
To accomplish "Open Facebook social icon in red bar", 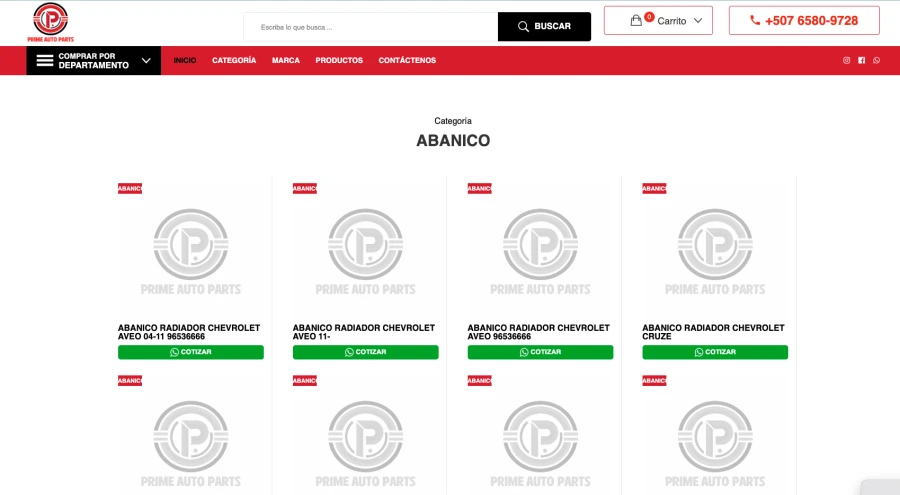I will (x=862, y=60).
